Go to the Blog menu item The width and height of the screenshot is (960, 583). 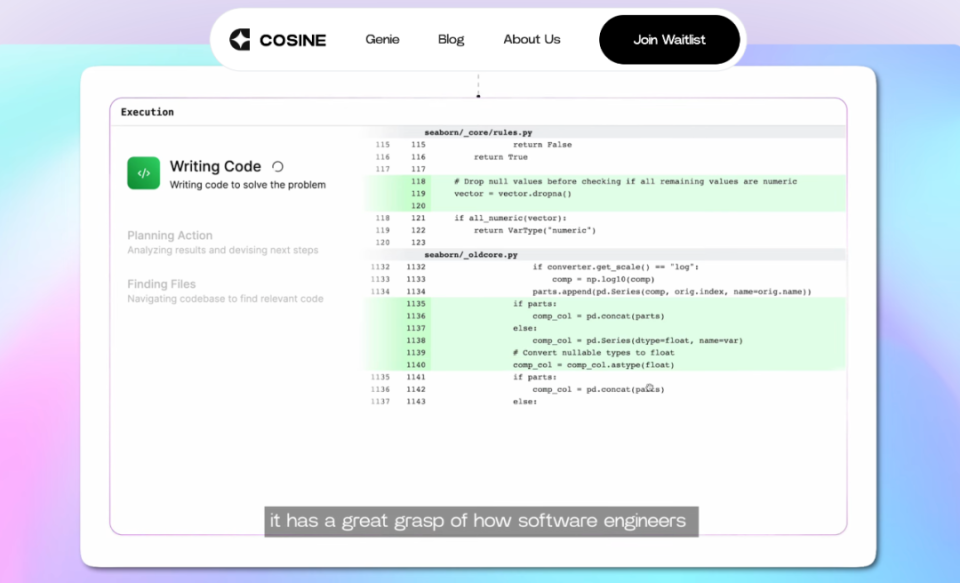click(451, 40)
